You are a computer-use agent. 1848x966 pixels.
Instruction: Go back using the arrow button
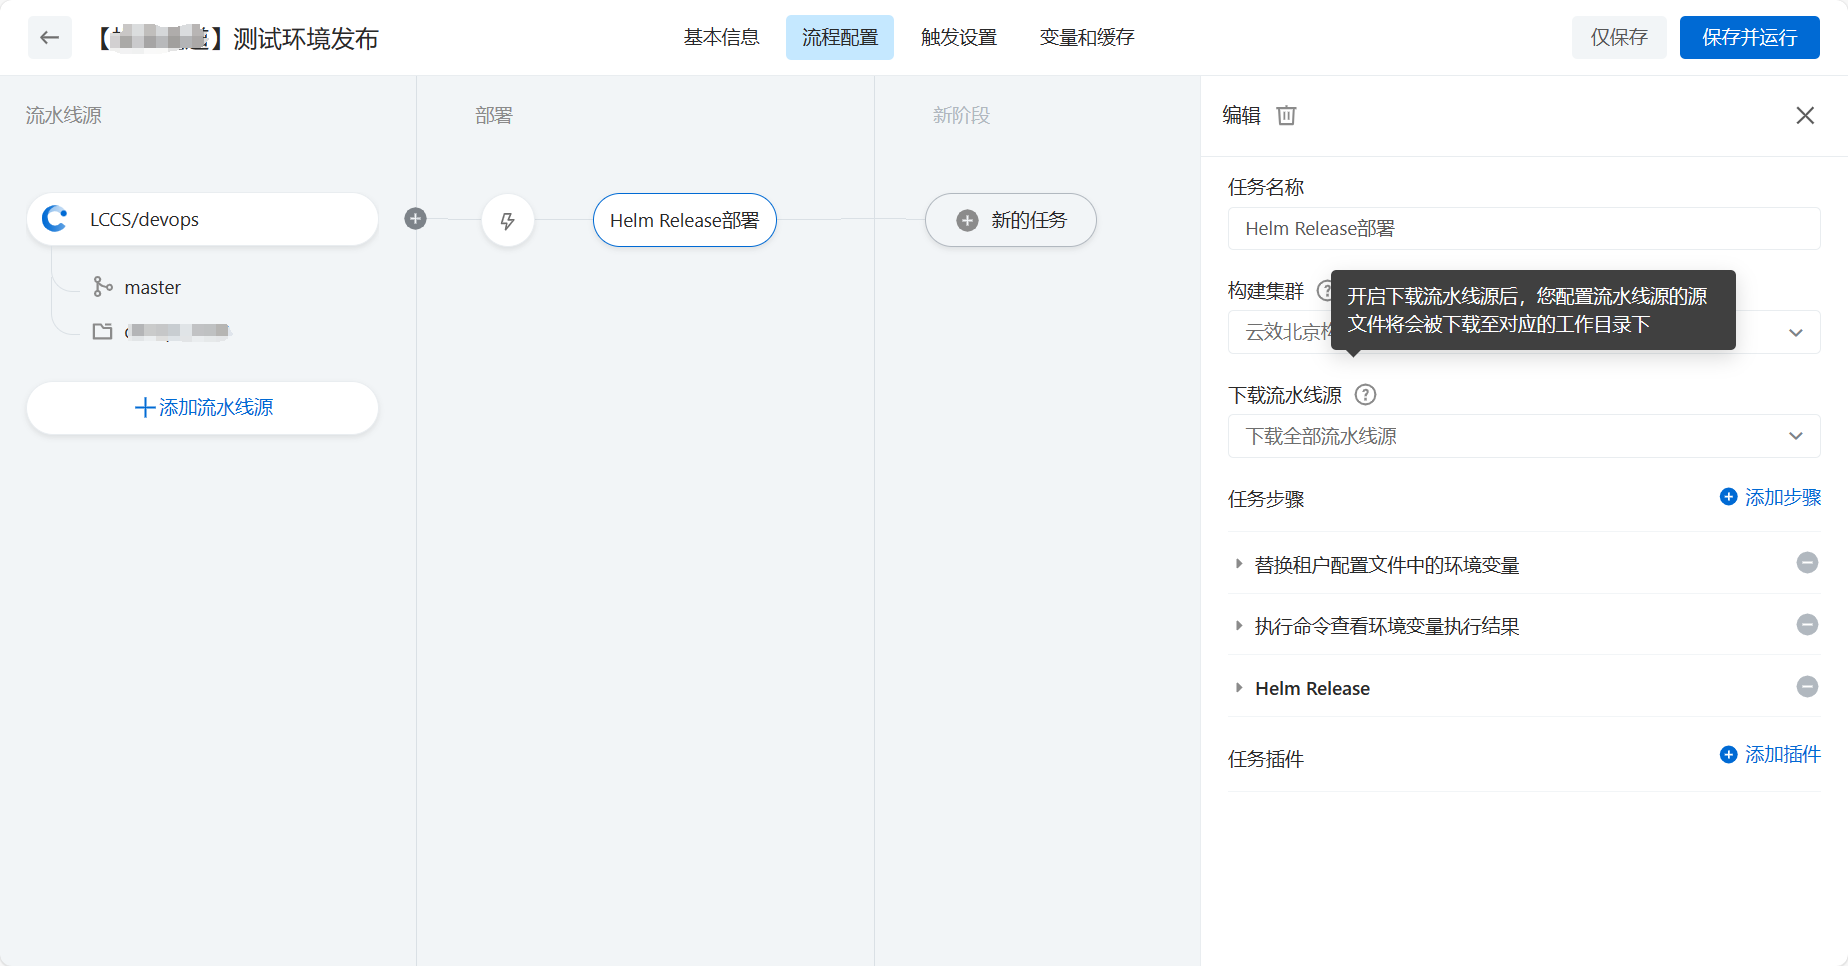coord(49,38)
